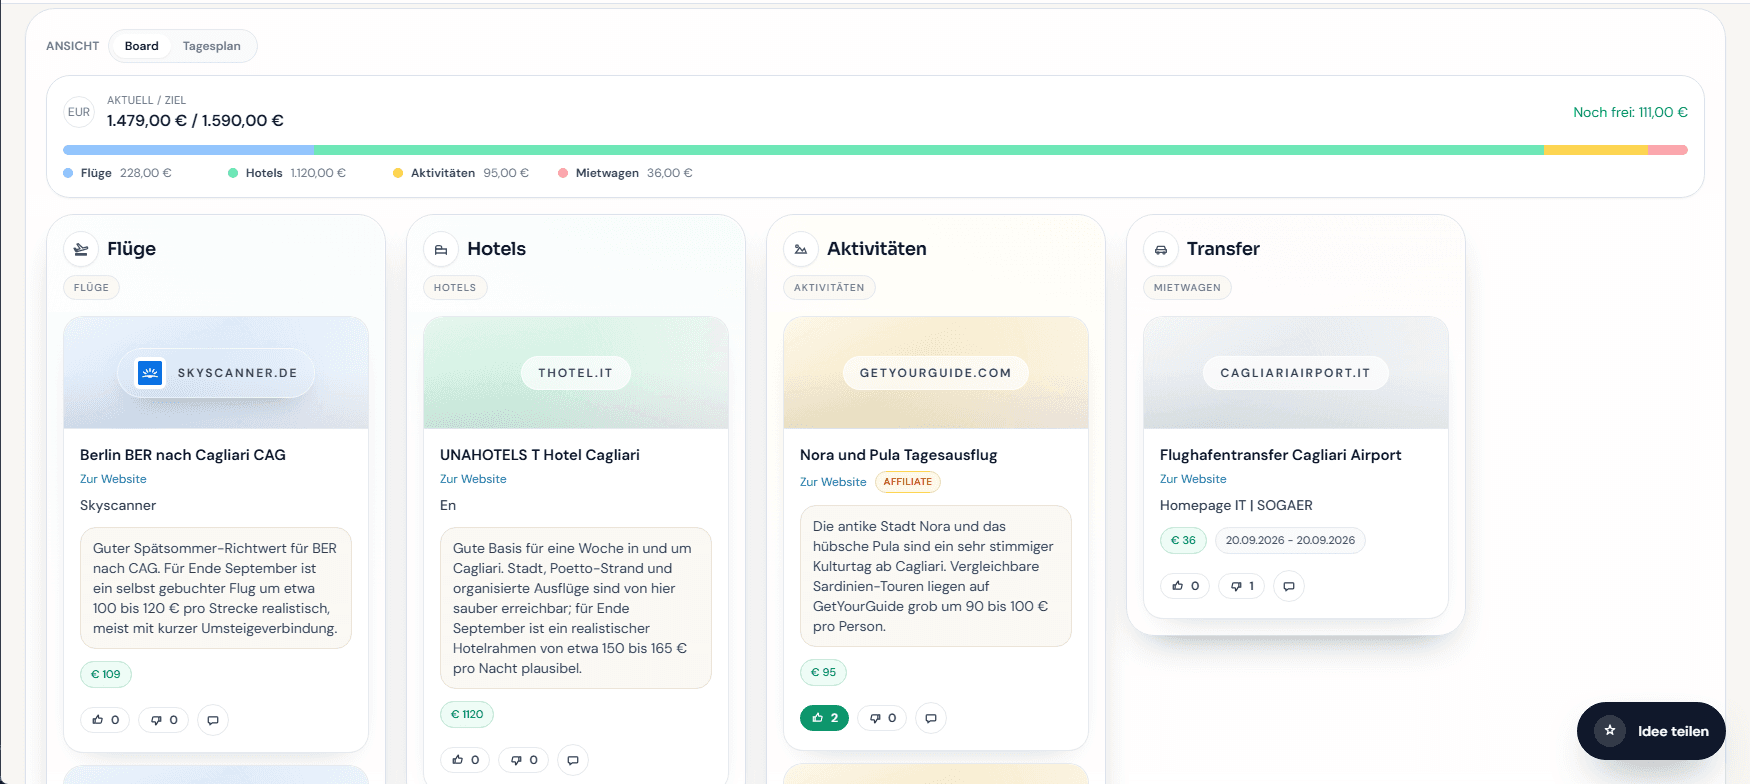This screenshot has width=1750, height=784.
Task: Click the Guter Spätsommer-Richtwert flight note box
Action: tap(216, 588)
